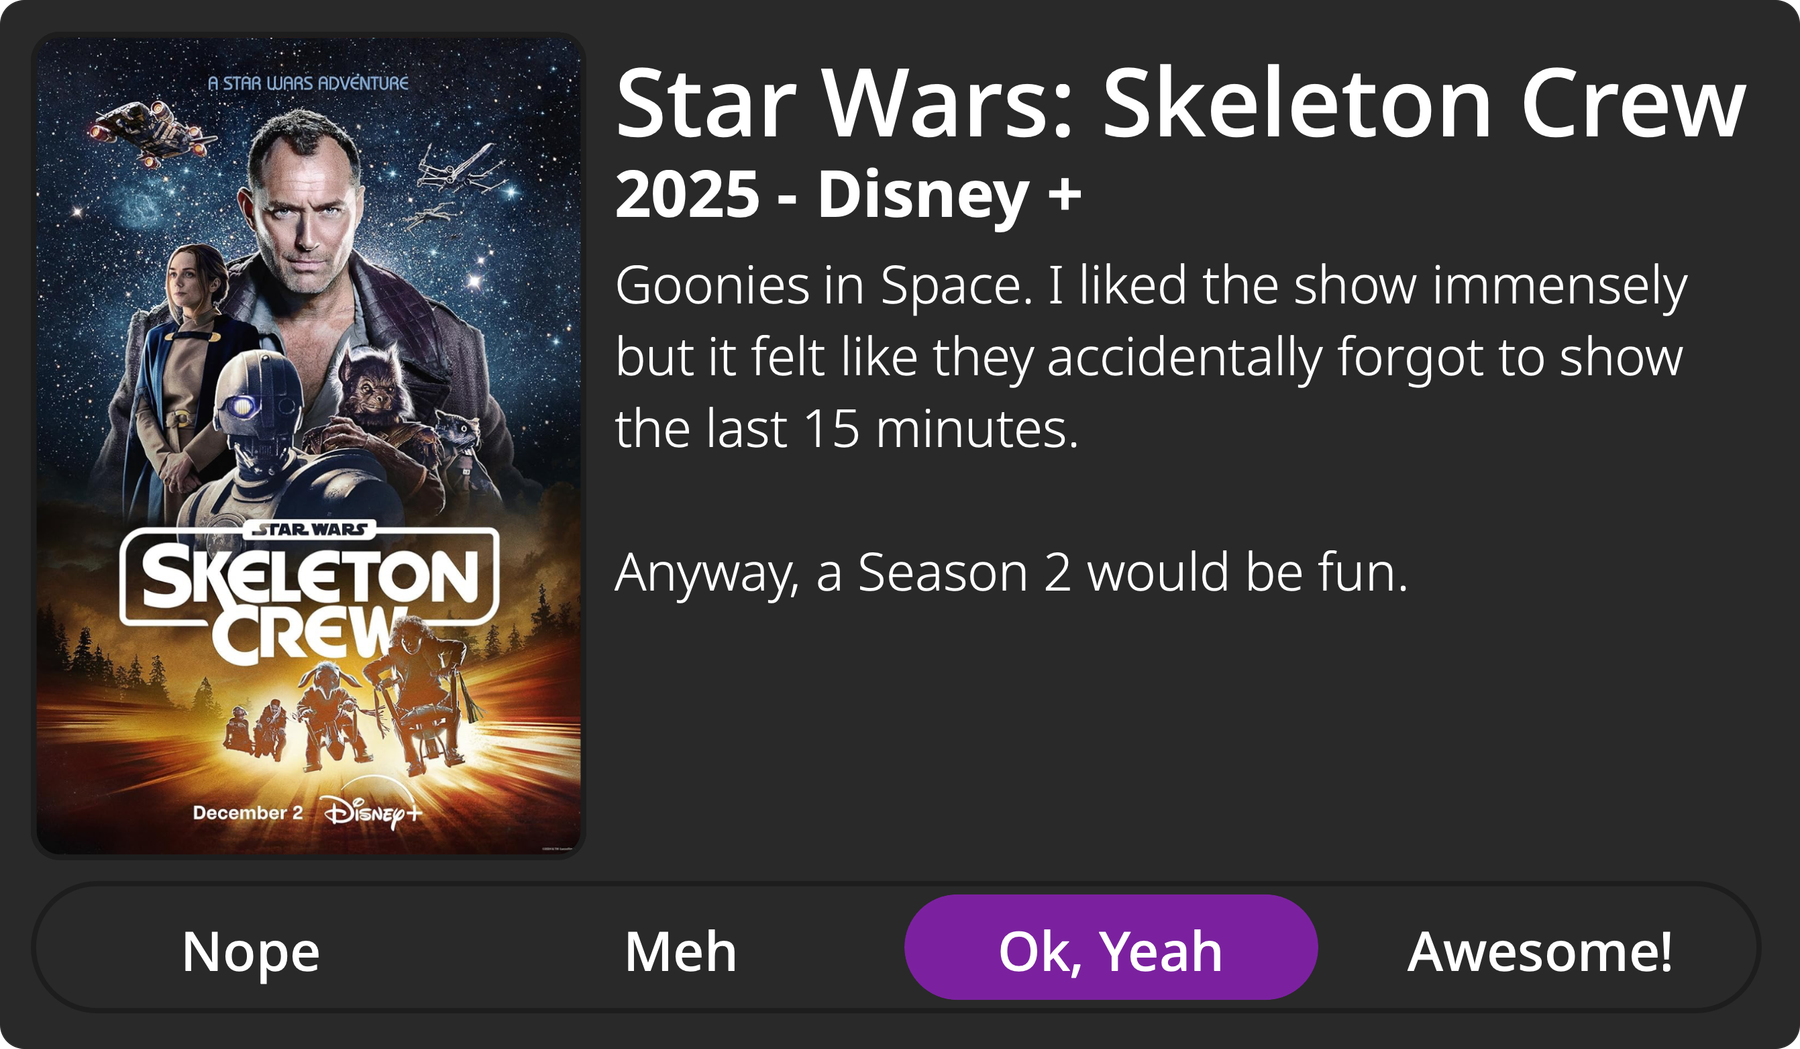Click the Goonies in Space review text
This screenshot has width=1800, height=1049.
[x=1150, y=357]
